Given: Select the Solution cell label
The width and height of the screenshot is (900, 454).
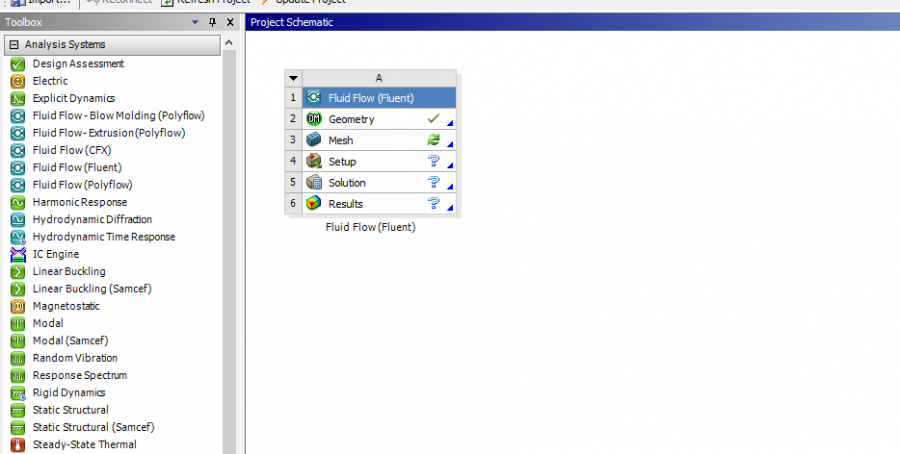Looking at the screenshot, I should [347, 183].
